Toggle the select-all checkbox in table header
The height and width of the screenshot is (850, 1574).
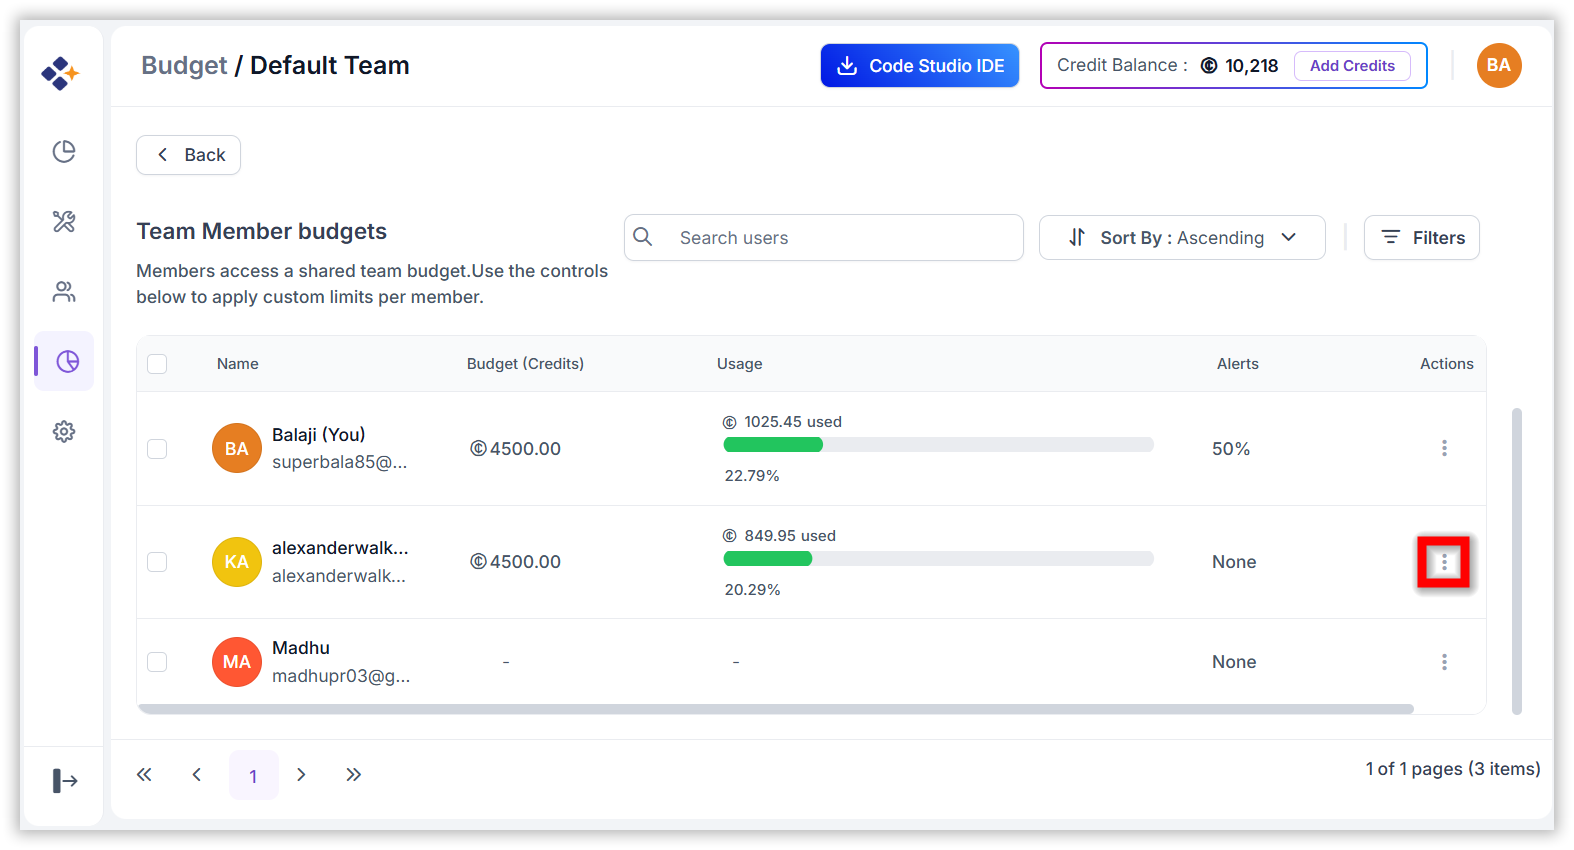coord(157,364)
